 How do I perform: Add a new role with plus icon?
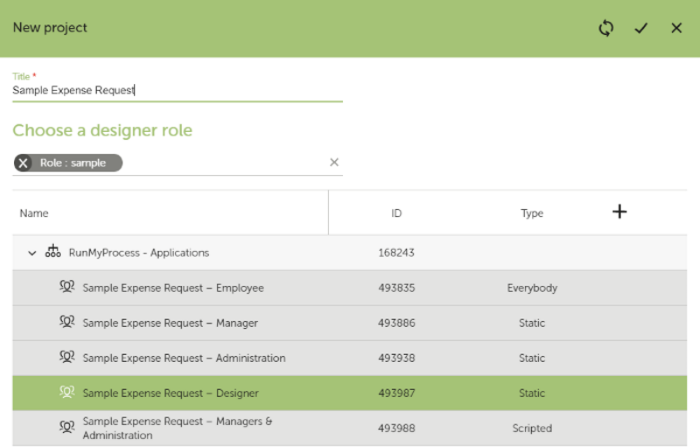[x=619, y=212]
